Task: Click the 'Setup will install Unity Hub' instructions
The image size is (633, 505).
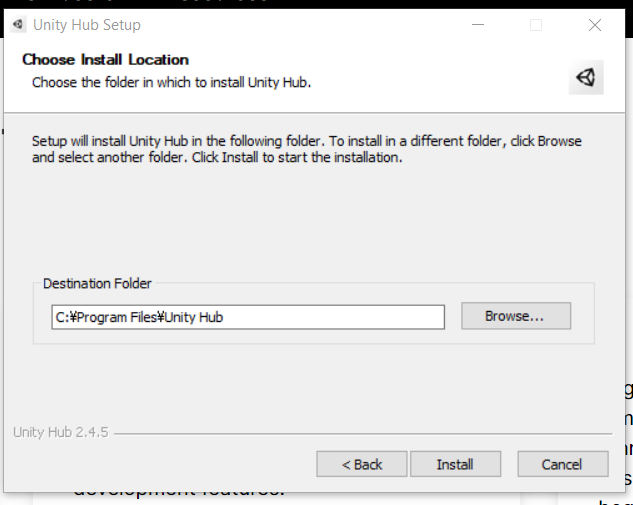Action: [x=307, y=149]
